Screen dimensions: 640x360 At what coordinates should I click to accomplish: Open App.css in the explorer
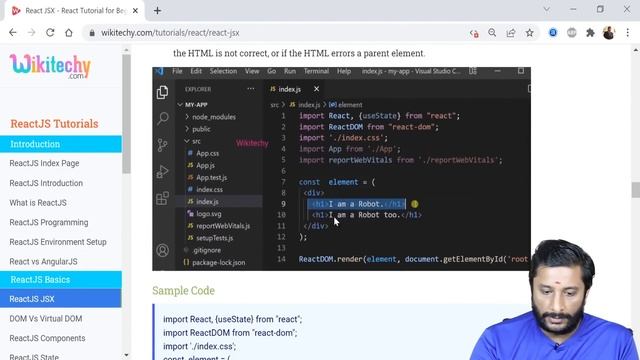[x=203, y=153]
